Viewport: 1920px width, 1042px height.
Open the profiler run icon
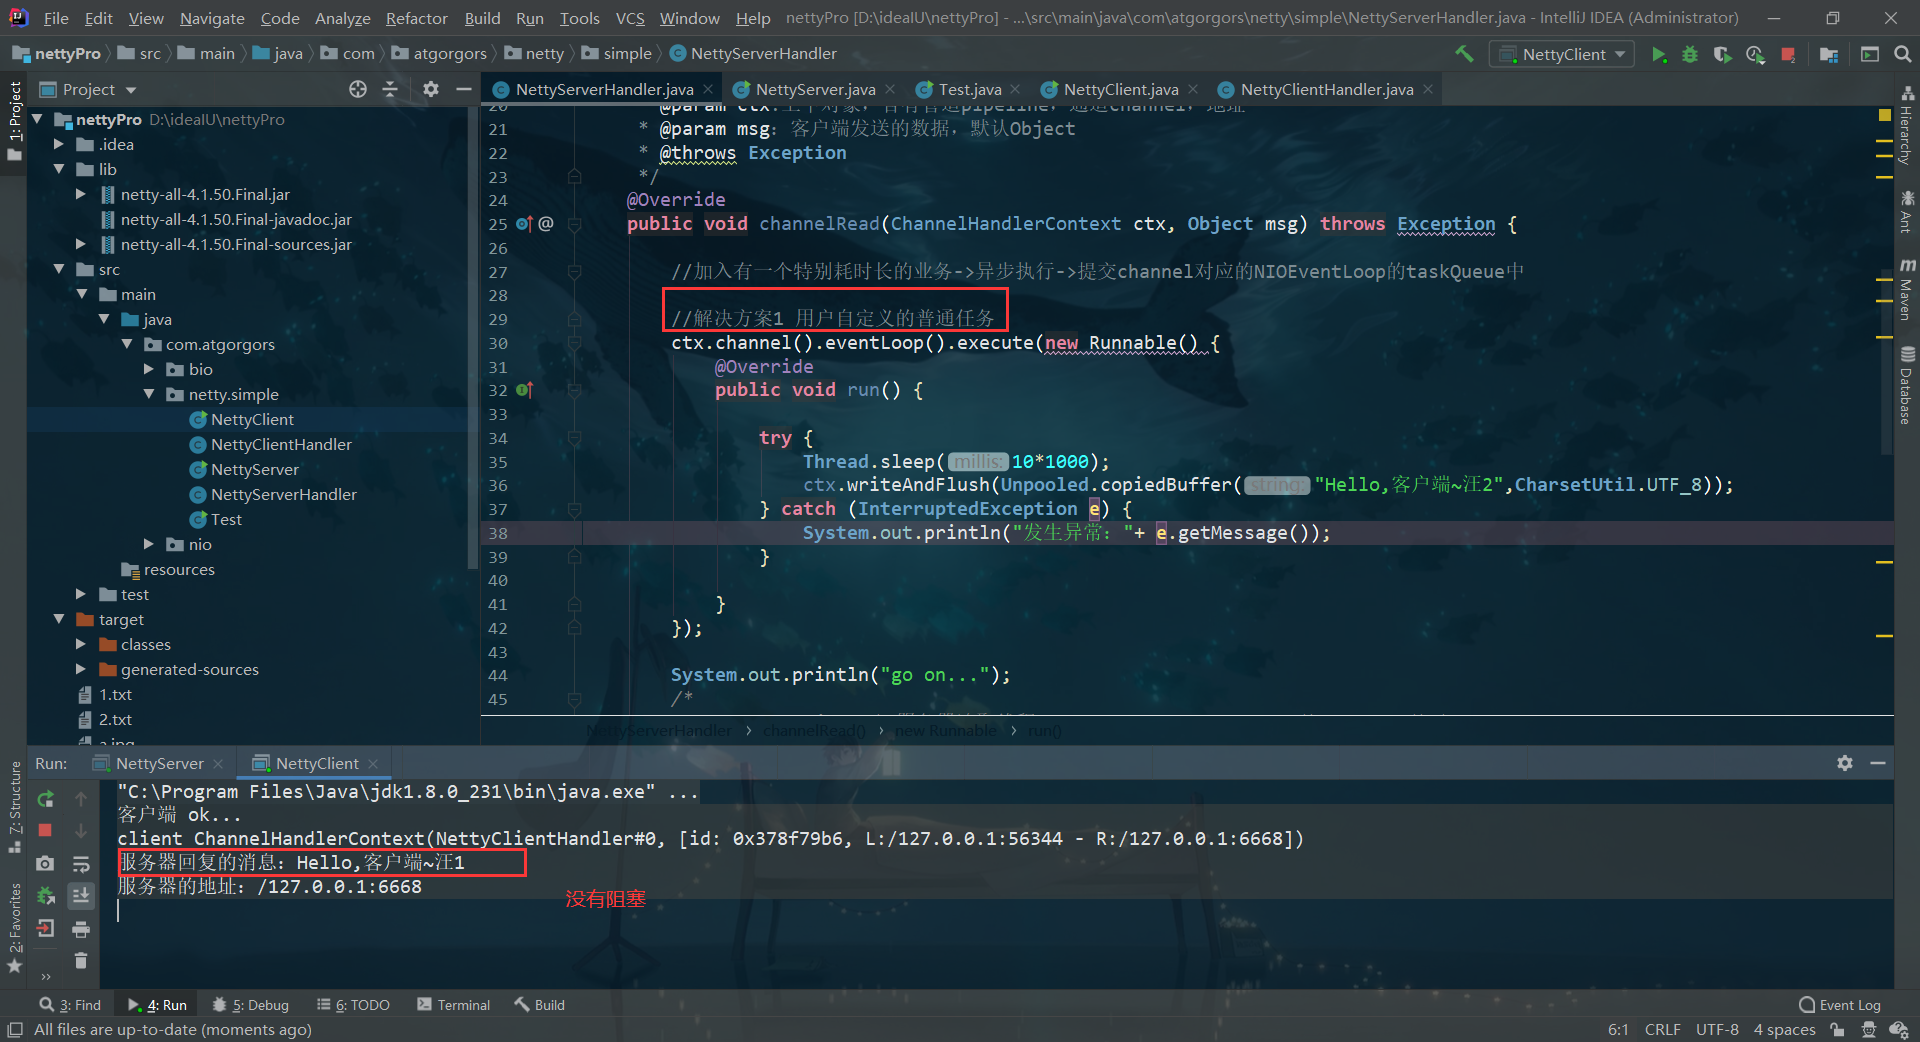coord(1755,54)
